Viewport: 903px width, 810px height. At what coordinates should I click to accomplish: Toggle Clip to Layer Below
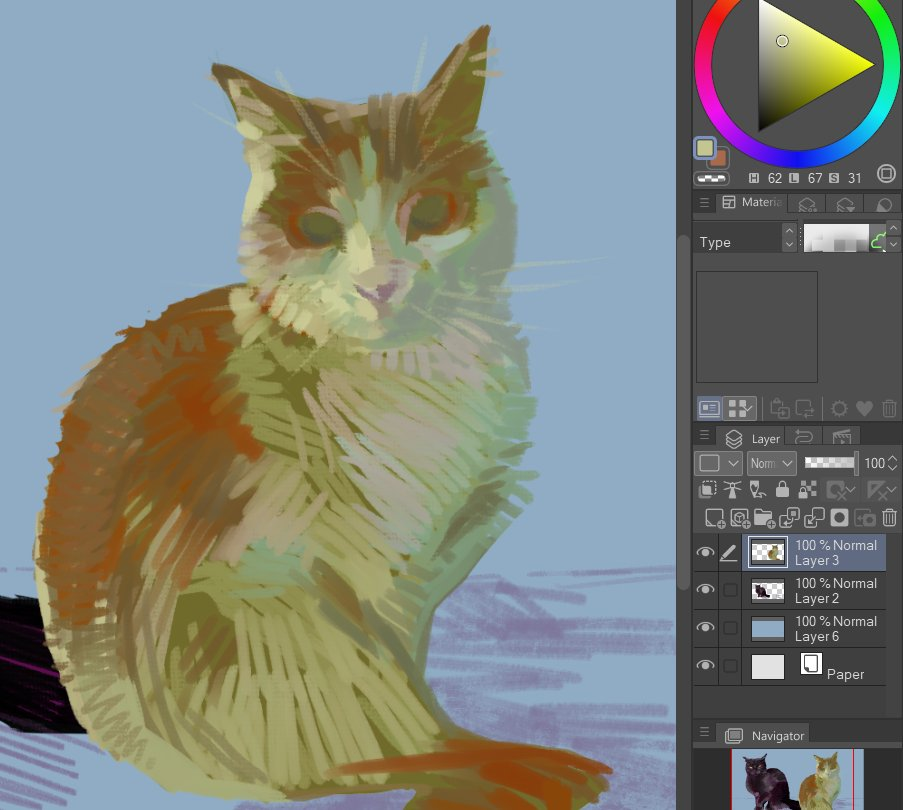(x=707, y=489)
